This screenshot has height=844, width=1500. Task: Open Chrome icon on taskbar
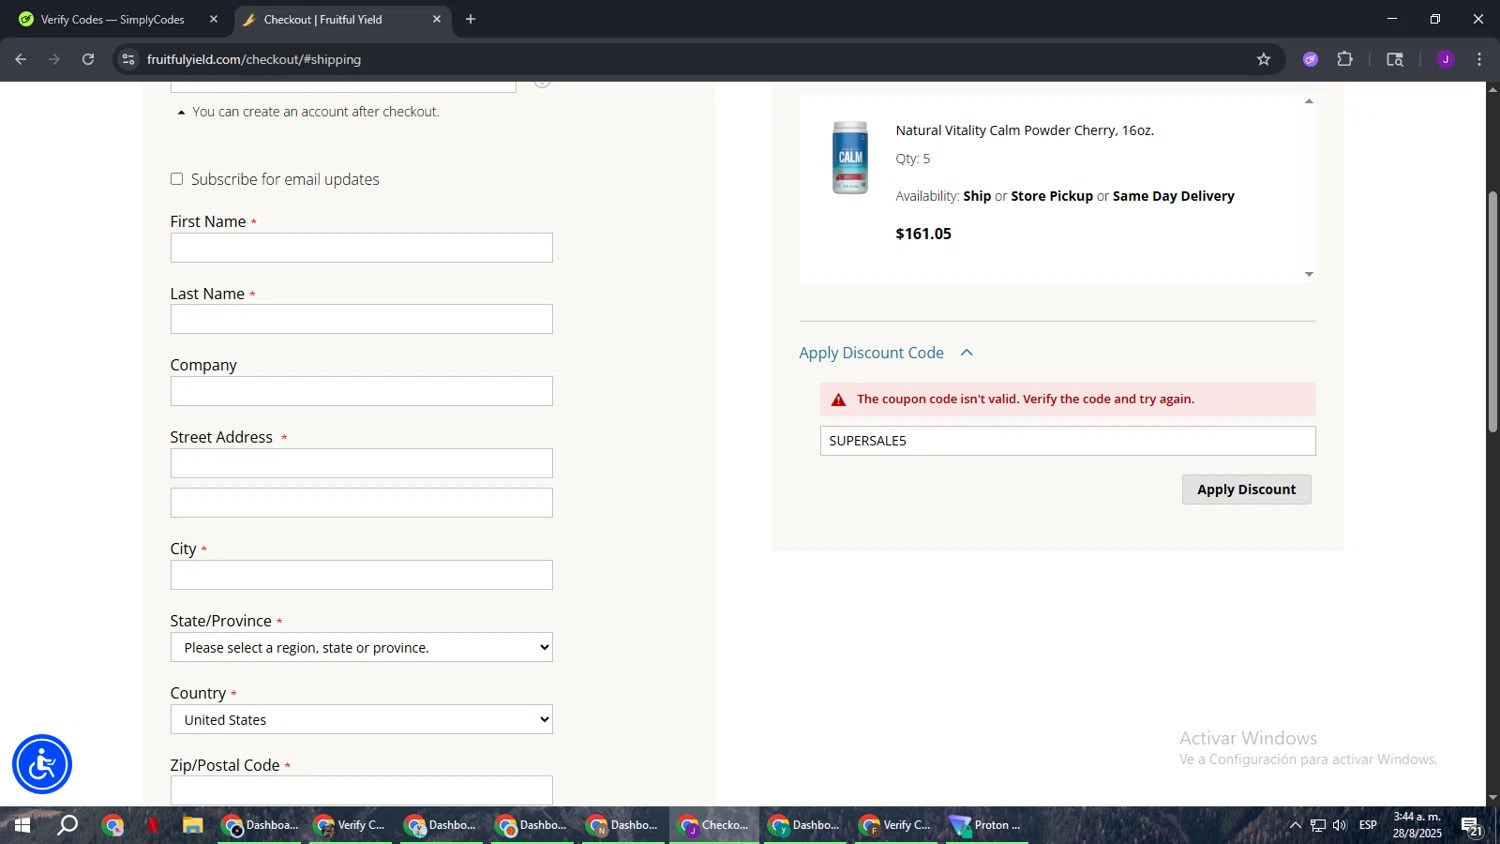click(113, 825)
